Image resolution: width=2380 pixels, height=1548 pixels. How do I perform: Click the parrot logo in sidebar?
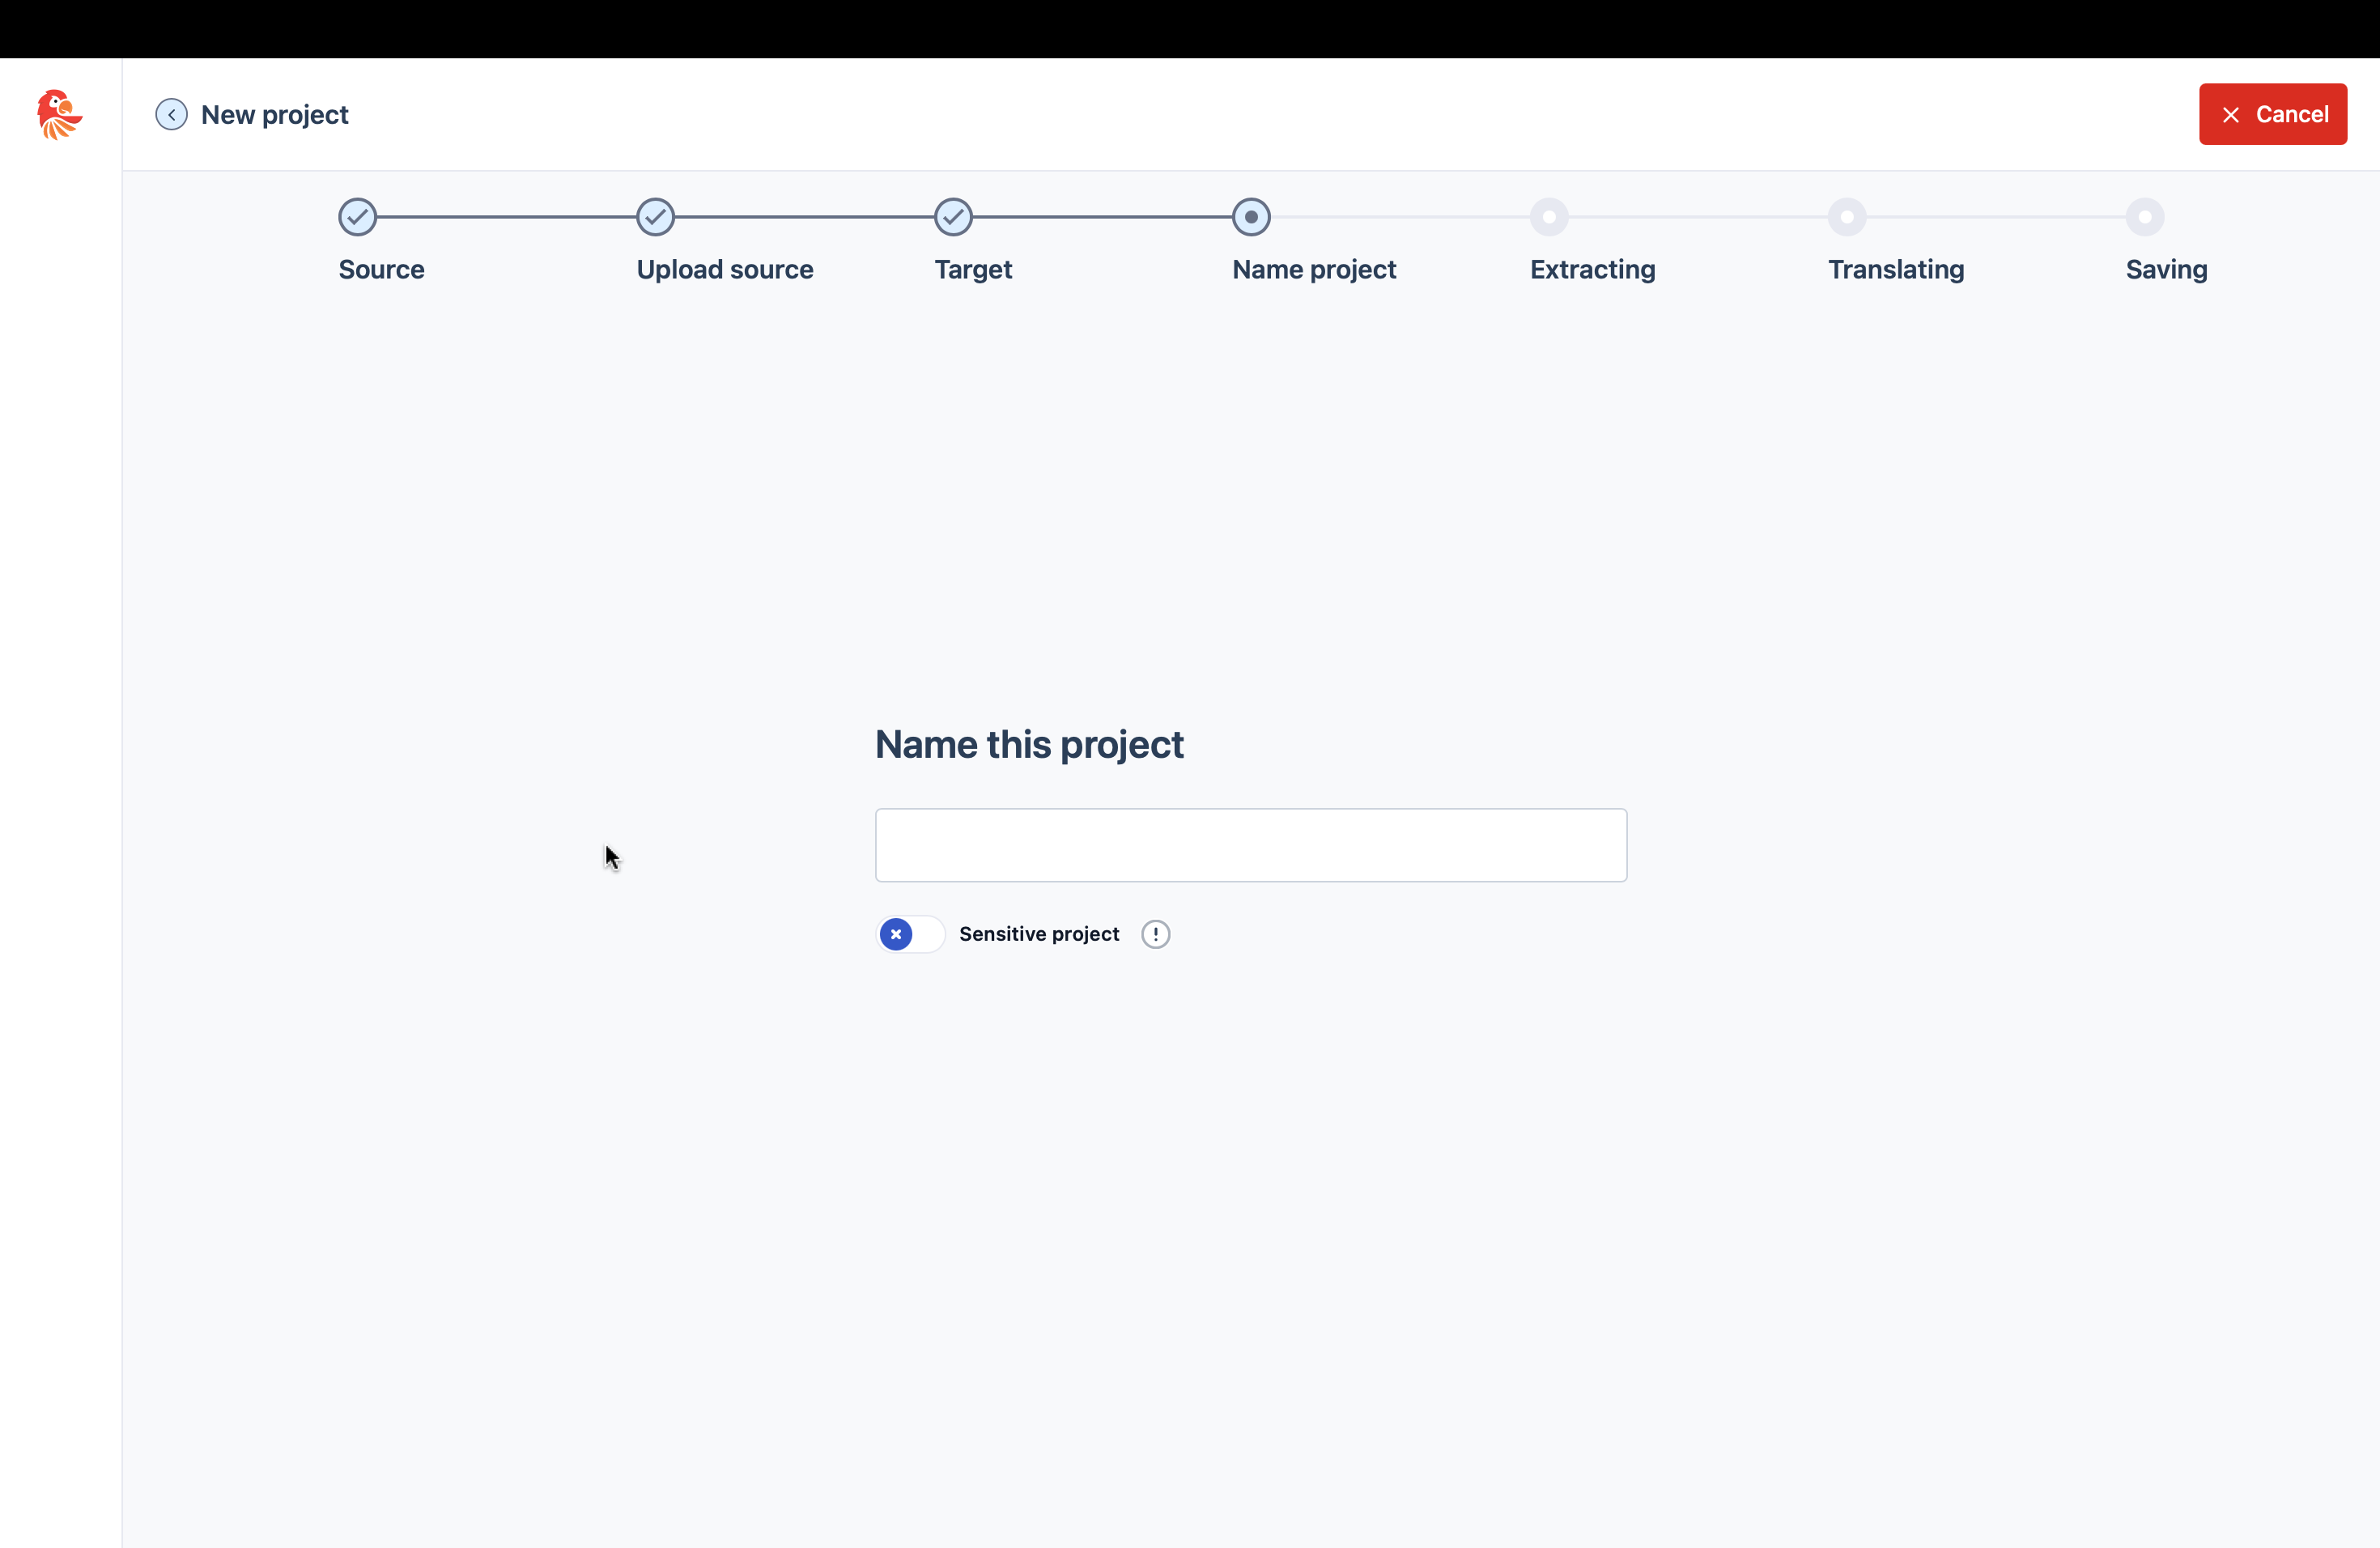[x=59, y=114]
